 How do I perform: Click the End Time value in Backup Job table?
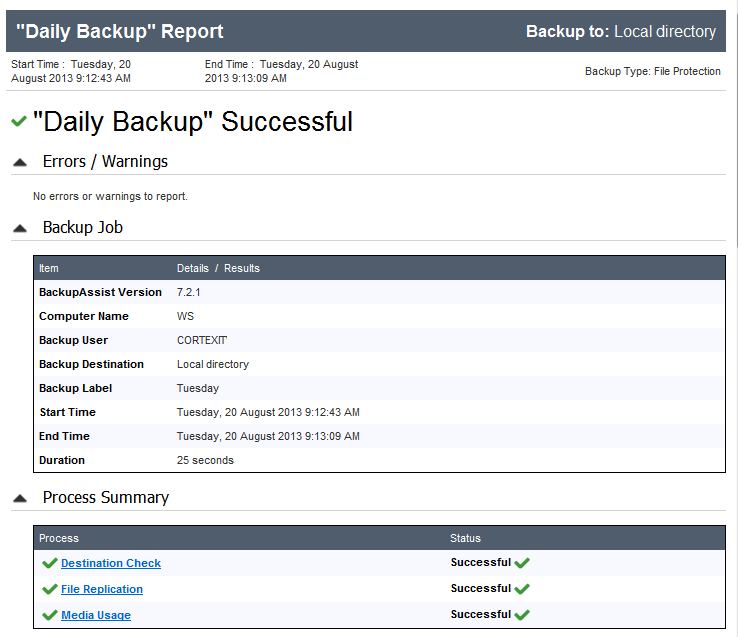268,436
